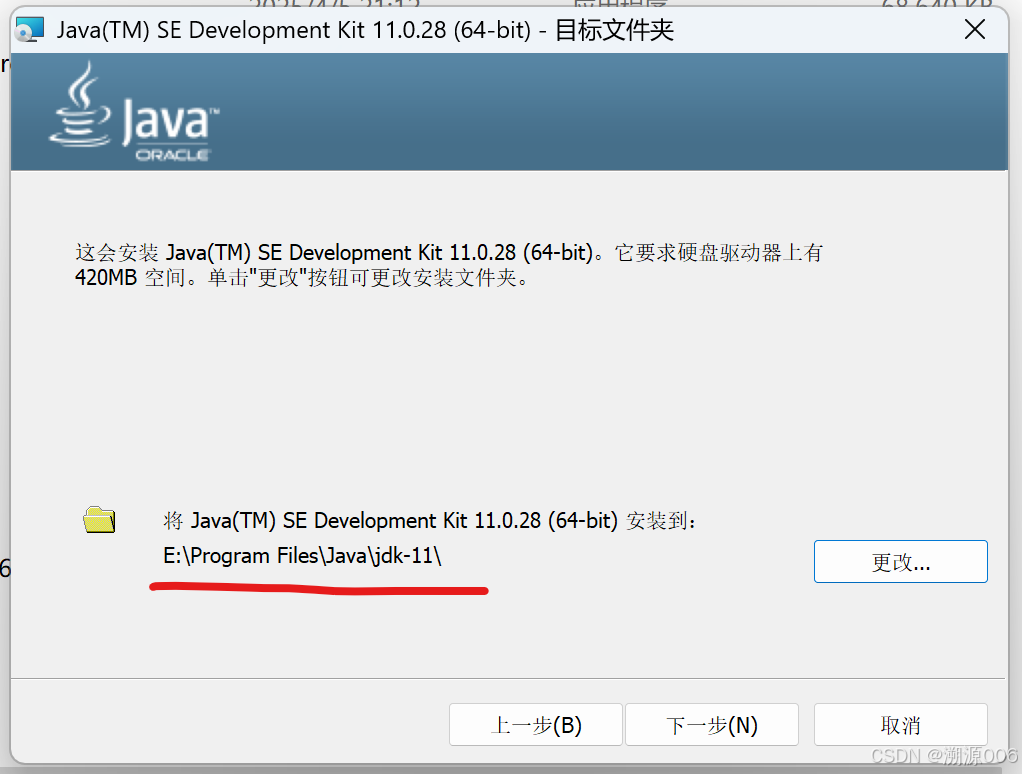
Task: Click the Java Oracle logo in banner
Action: 134,111
